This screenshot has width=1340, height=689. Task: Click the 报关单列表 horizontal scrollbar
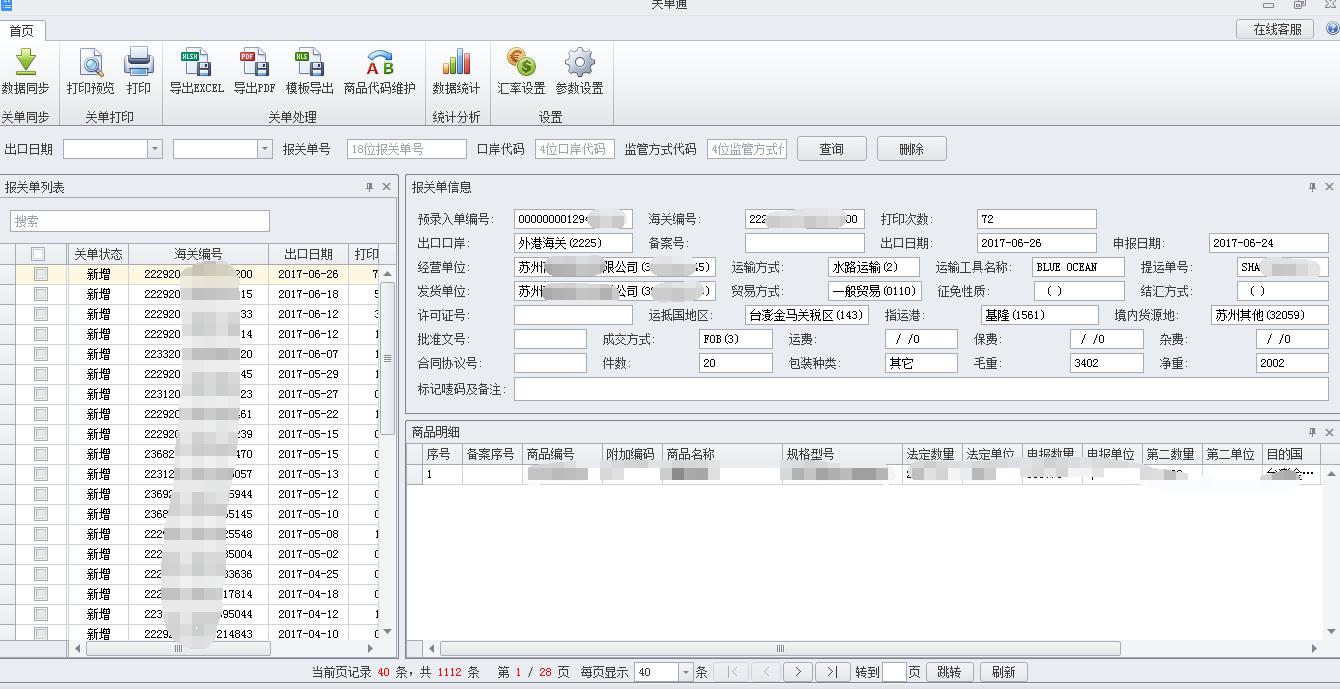pyautogui.click(x=179, y=649)
